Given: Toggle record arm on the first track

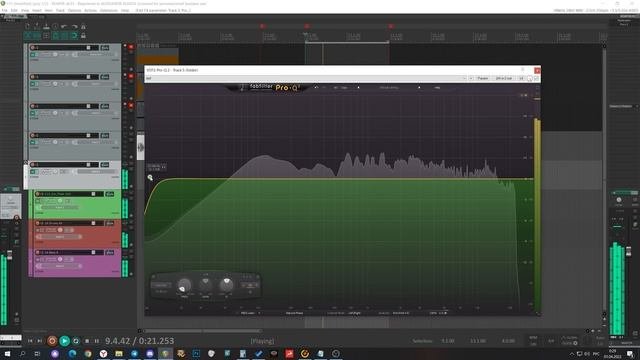Looking at the screenshot, I should pos(32,48).
